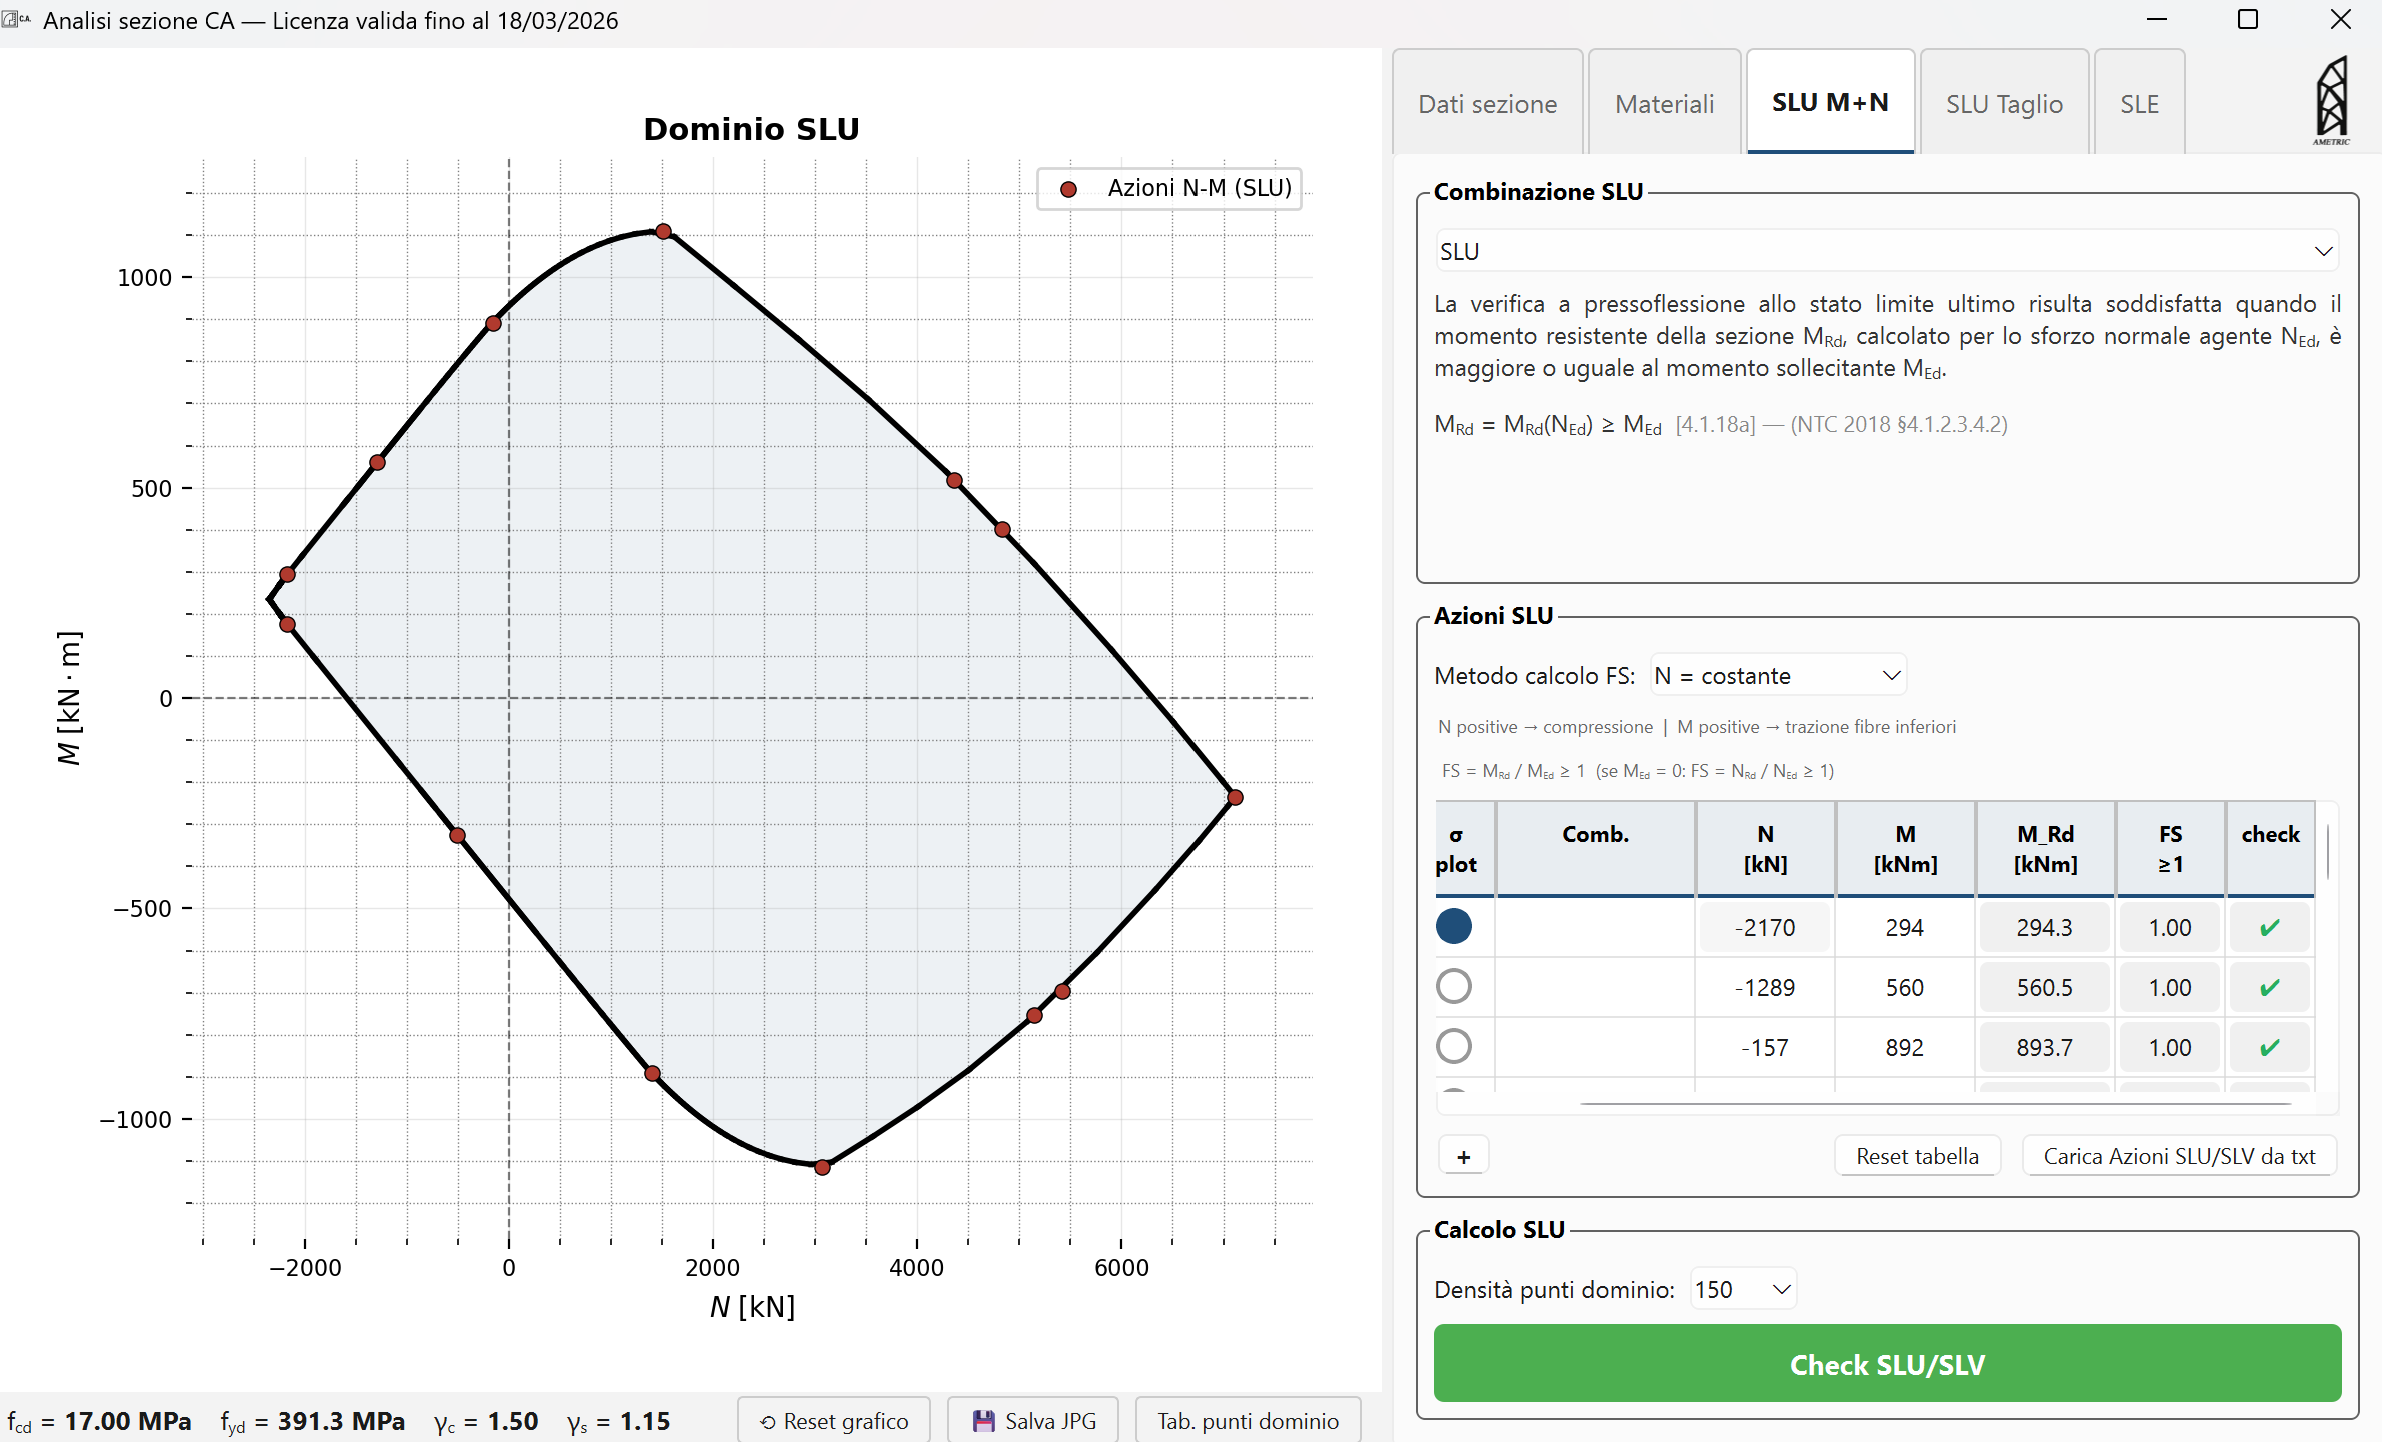Screen dimensions: 2382x1442
Task: Click the green checkmark in first row
Action: click(2269, 927)
